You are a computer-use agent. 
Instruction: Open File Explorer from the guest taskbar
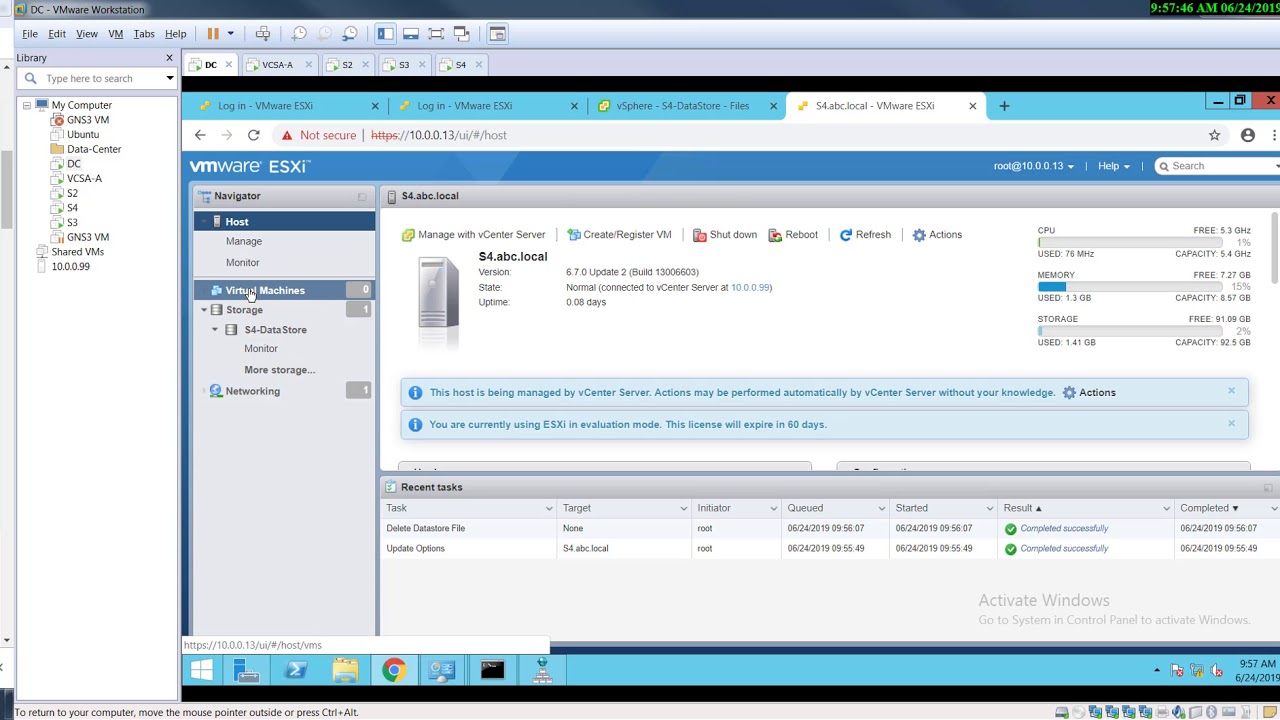tap(345, 670)
